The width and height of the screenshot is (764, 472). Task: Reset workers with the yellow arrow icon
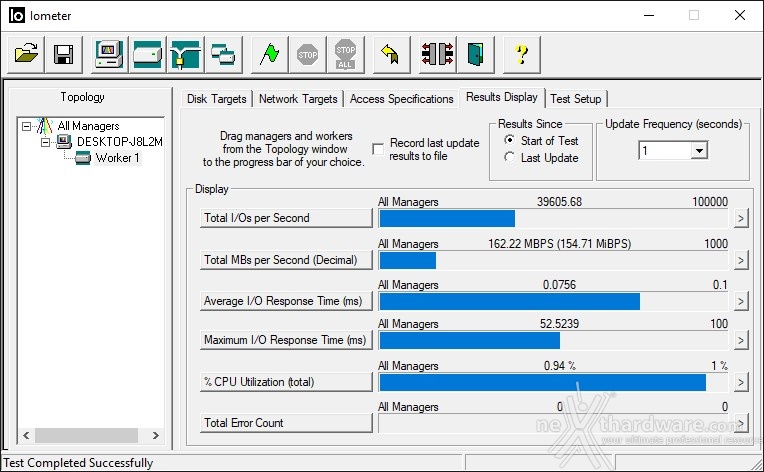tap(391, 54)
